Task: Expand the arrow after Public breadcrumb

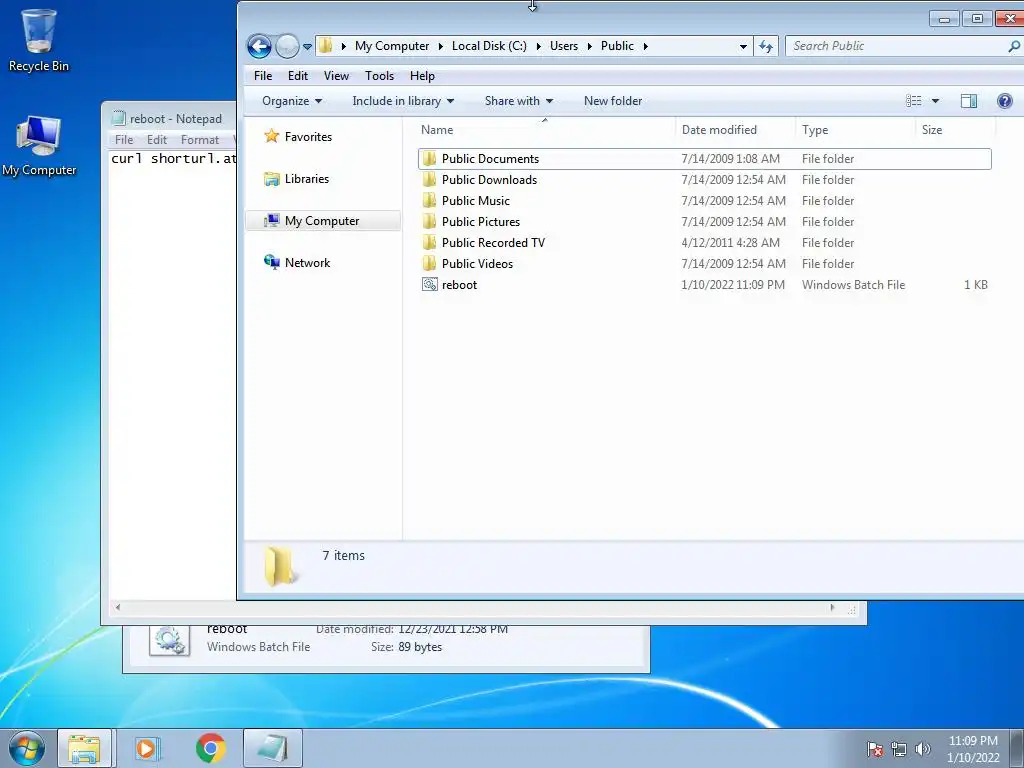Action: click(x=645, y=46)
